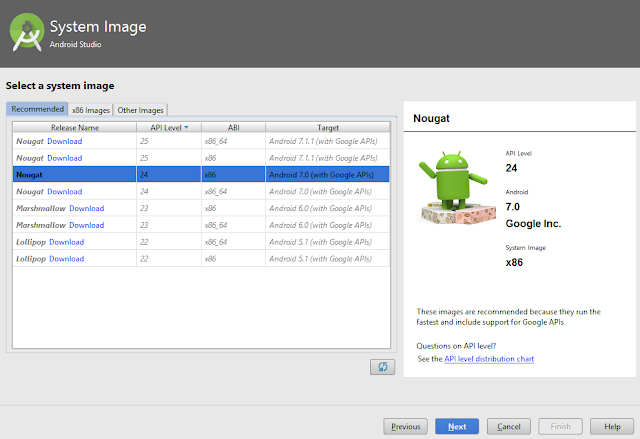Click the refresh system images icon
This screenshot has width=640, height=439.
(x=381, y=366)
